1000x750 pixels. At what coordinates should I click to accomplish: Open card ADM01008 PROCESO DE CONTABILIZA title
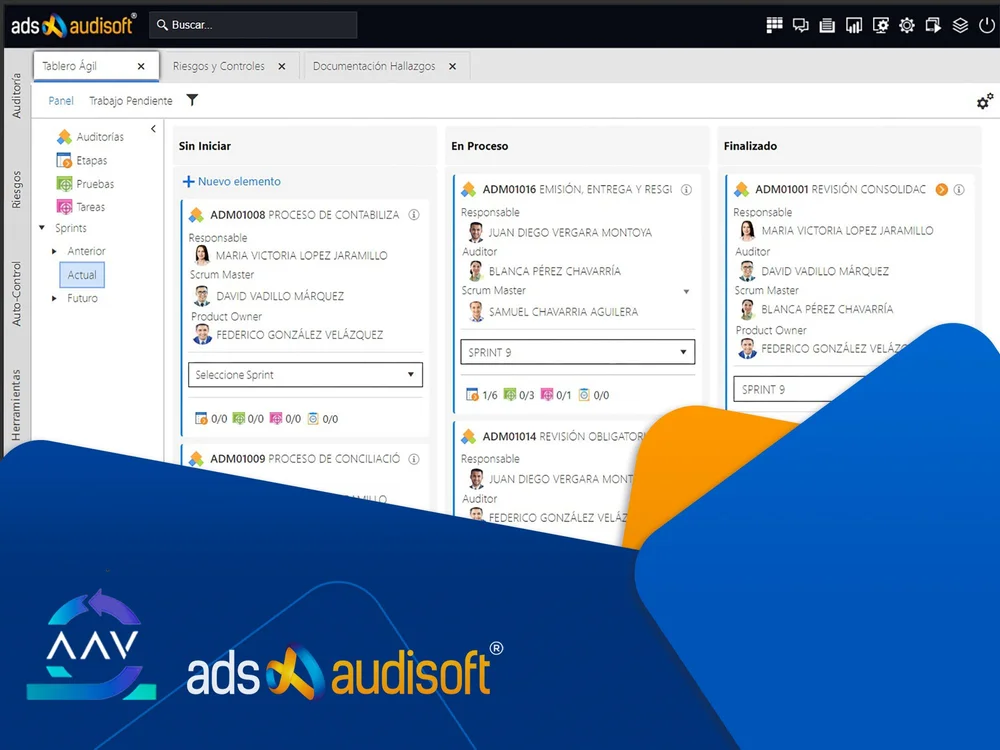pos(305,215)
